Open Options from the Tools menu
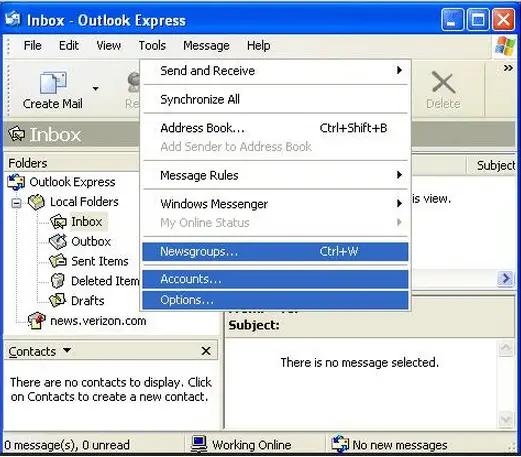 pos(275,300)
